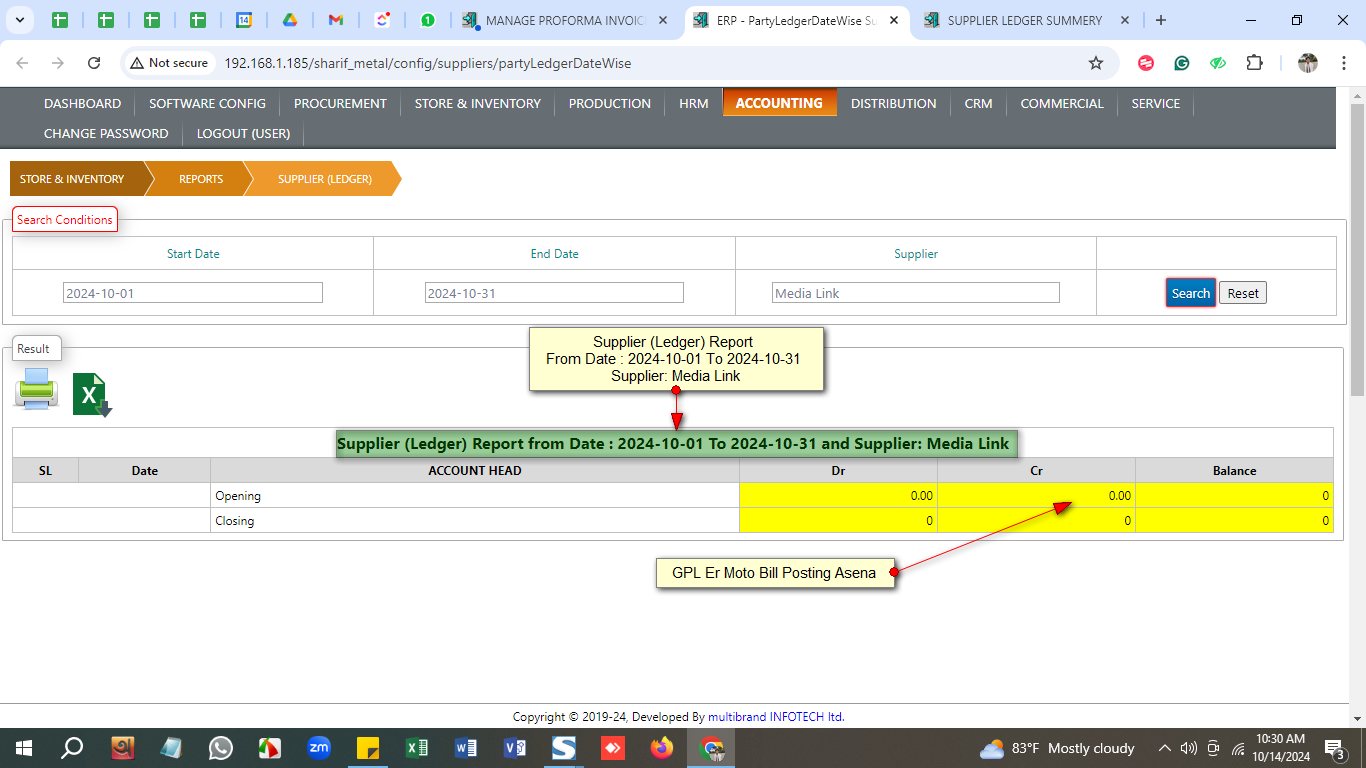This screenshot has height=768, width=1366.
Task: Open the DISTRIBUTION menu
Action: pos(894,103)
